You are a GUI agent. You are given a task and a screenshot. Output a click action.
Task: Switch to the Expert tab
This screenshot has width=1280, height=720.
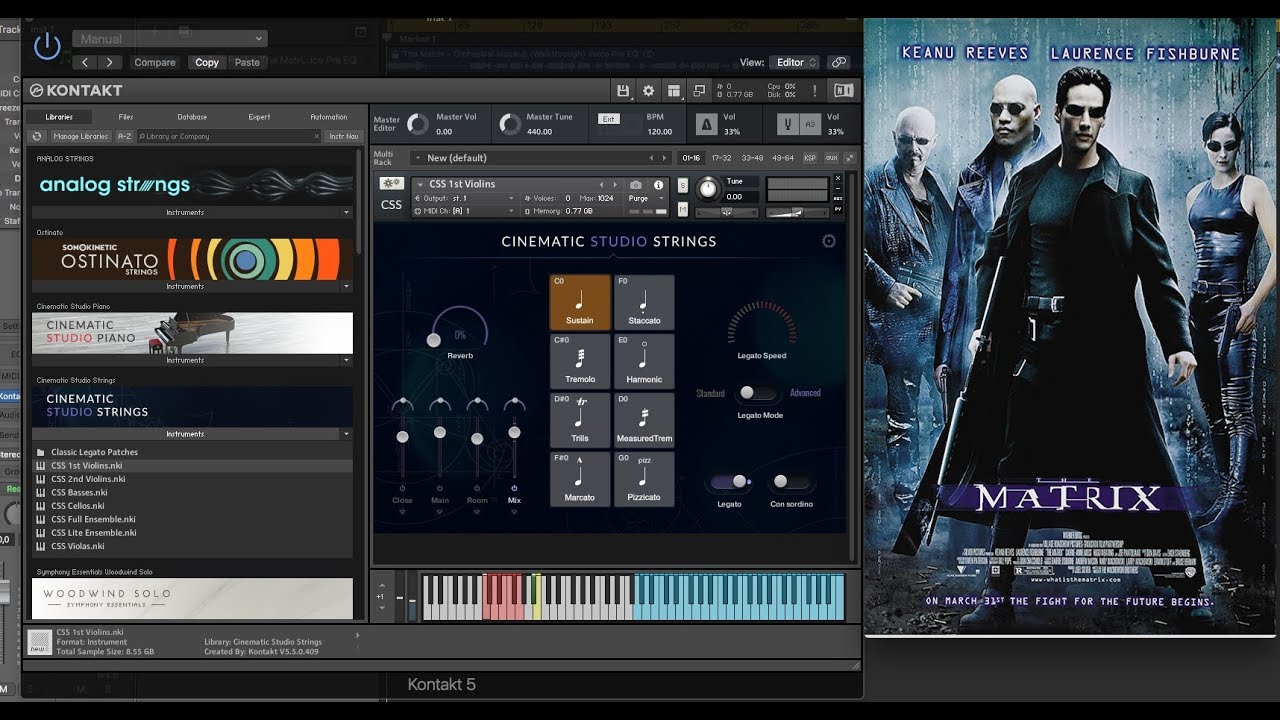tap(259, 117)
